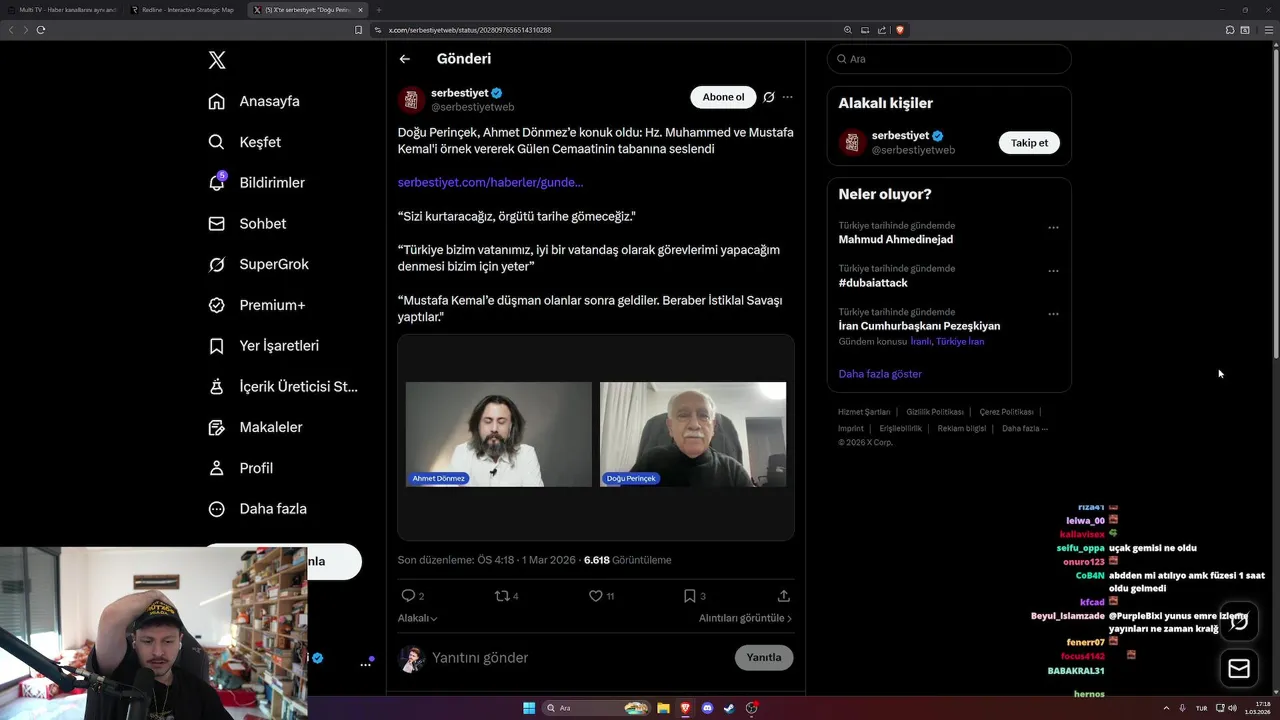Go to Anasayfa (Home) in the sidebar

click(x=254, y=101)
